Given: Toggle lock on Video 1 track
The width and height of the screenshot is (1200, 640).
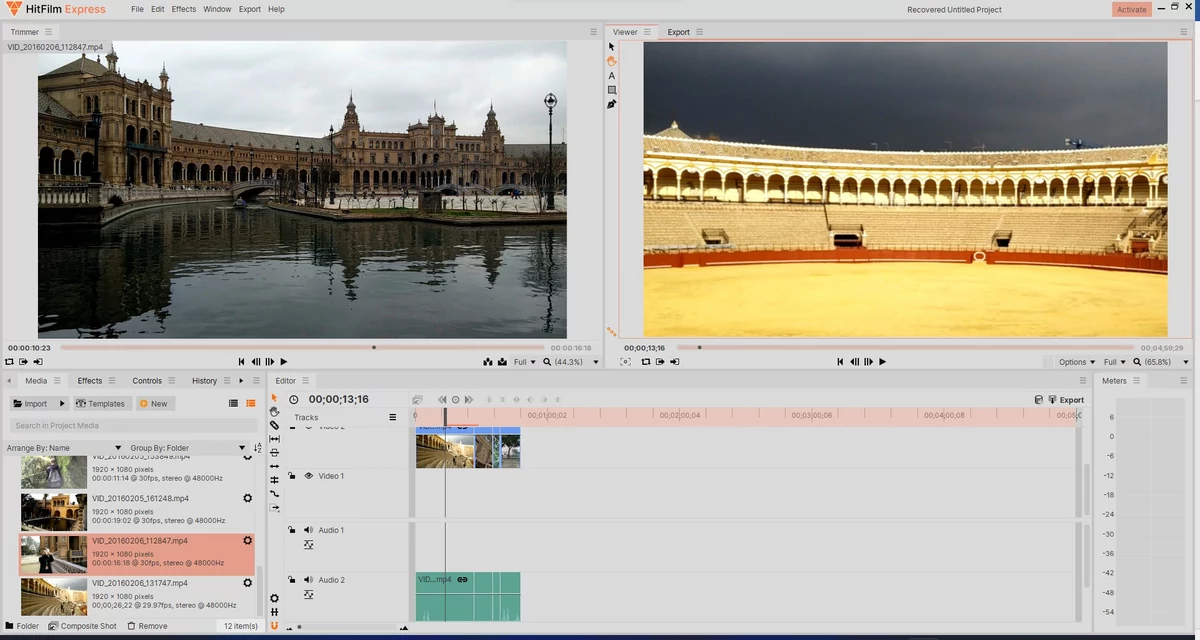Looking at the screenshot, I should click(292, 476).
